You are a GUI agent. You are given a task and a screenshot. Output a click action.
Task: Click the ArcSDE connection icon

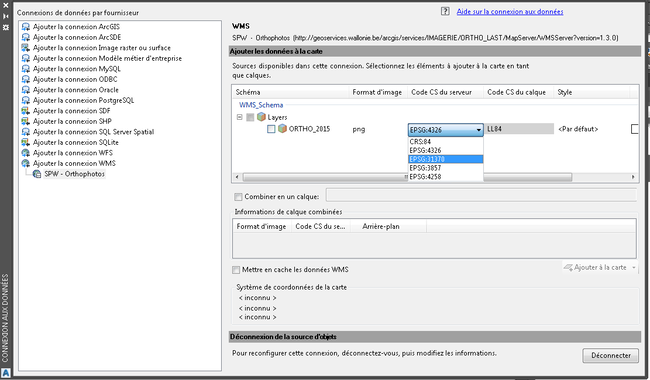tap(26, 37)
